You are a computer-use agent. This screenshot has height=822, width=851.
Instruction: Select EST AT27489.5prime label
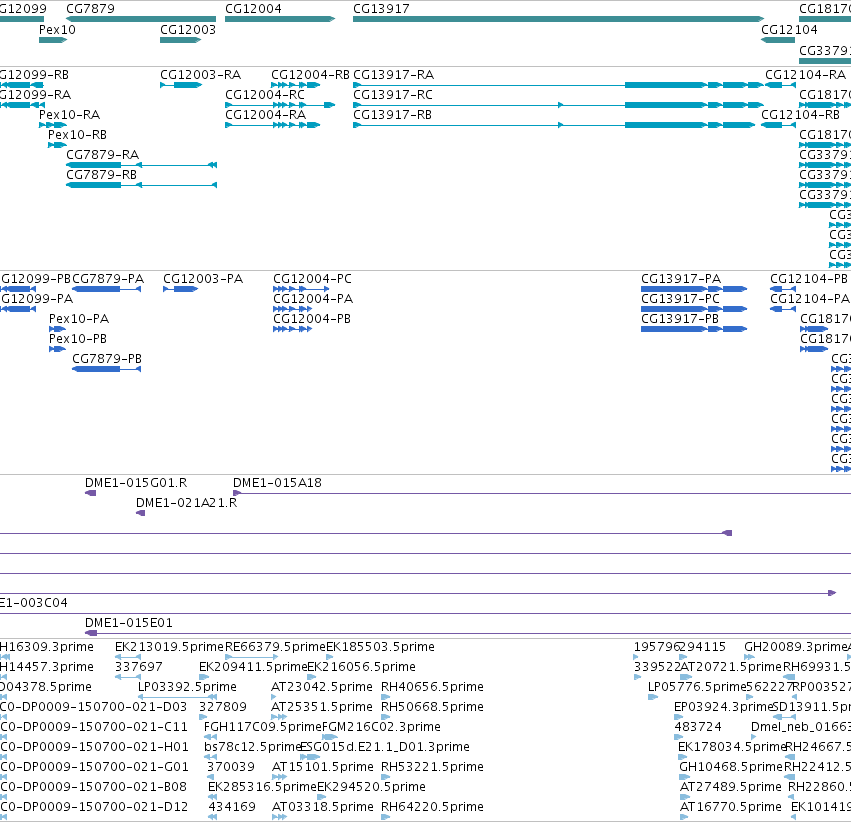point(731,787)
